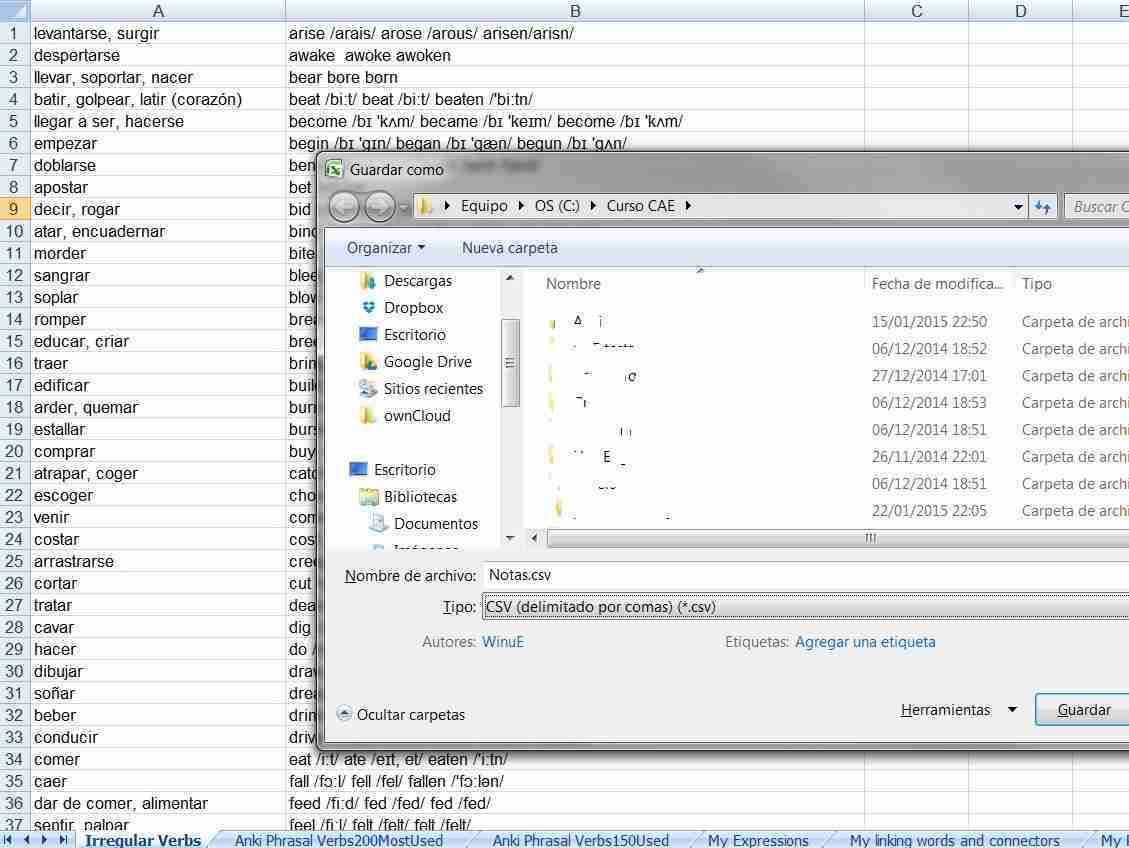Switch to Anki Phrasal Verbs200MostUsed sheet tab
Image resolution: width=1129 pixels, height=848 pixels.
[338, 840]
